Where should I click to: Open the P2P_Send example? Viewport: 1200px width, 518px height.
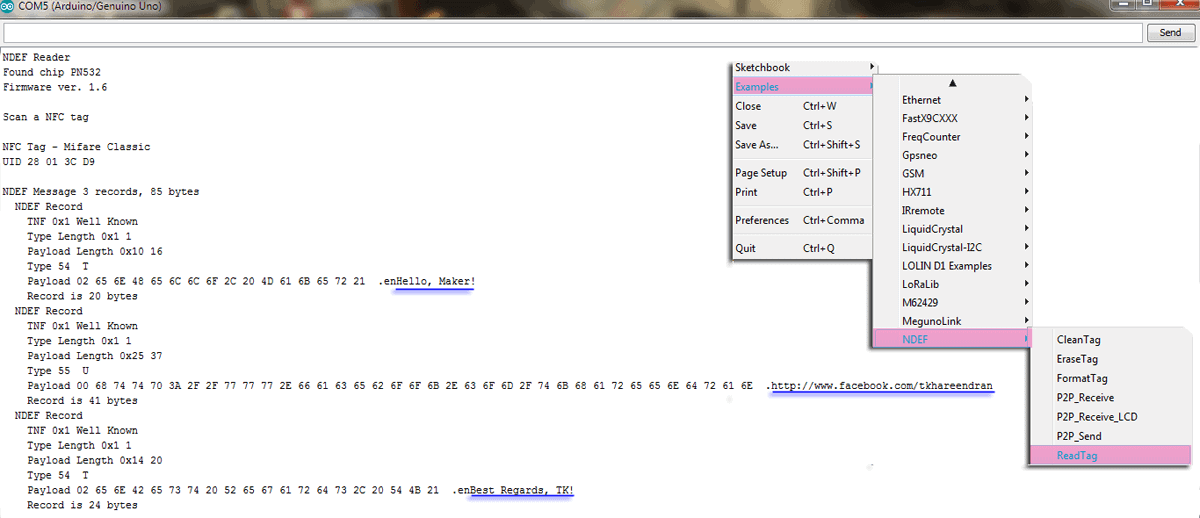tap(1110, 436)
